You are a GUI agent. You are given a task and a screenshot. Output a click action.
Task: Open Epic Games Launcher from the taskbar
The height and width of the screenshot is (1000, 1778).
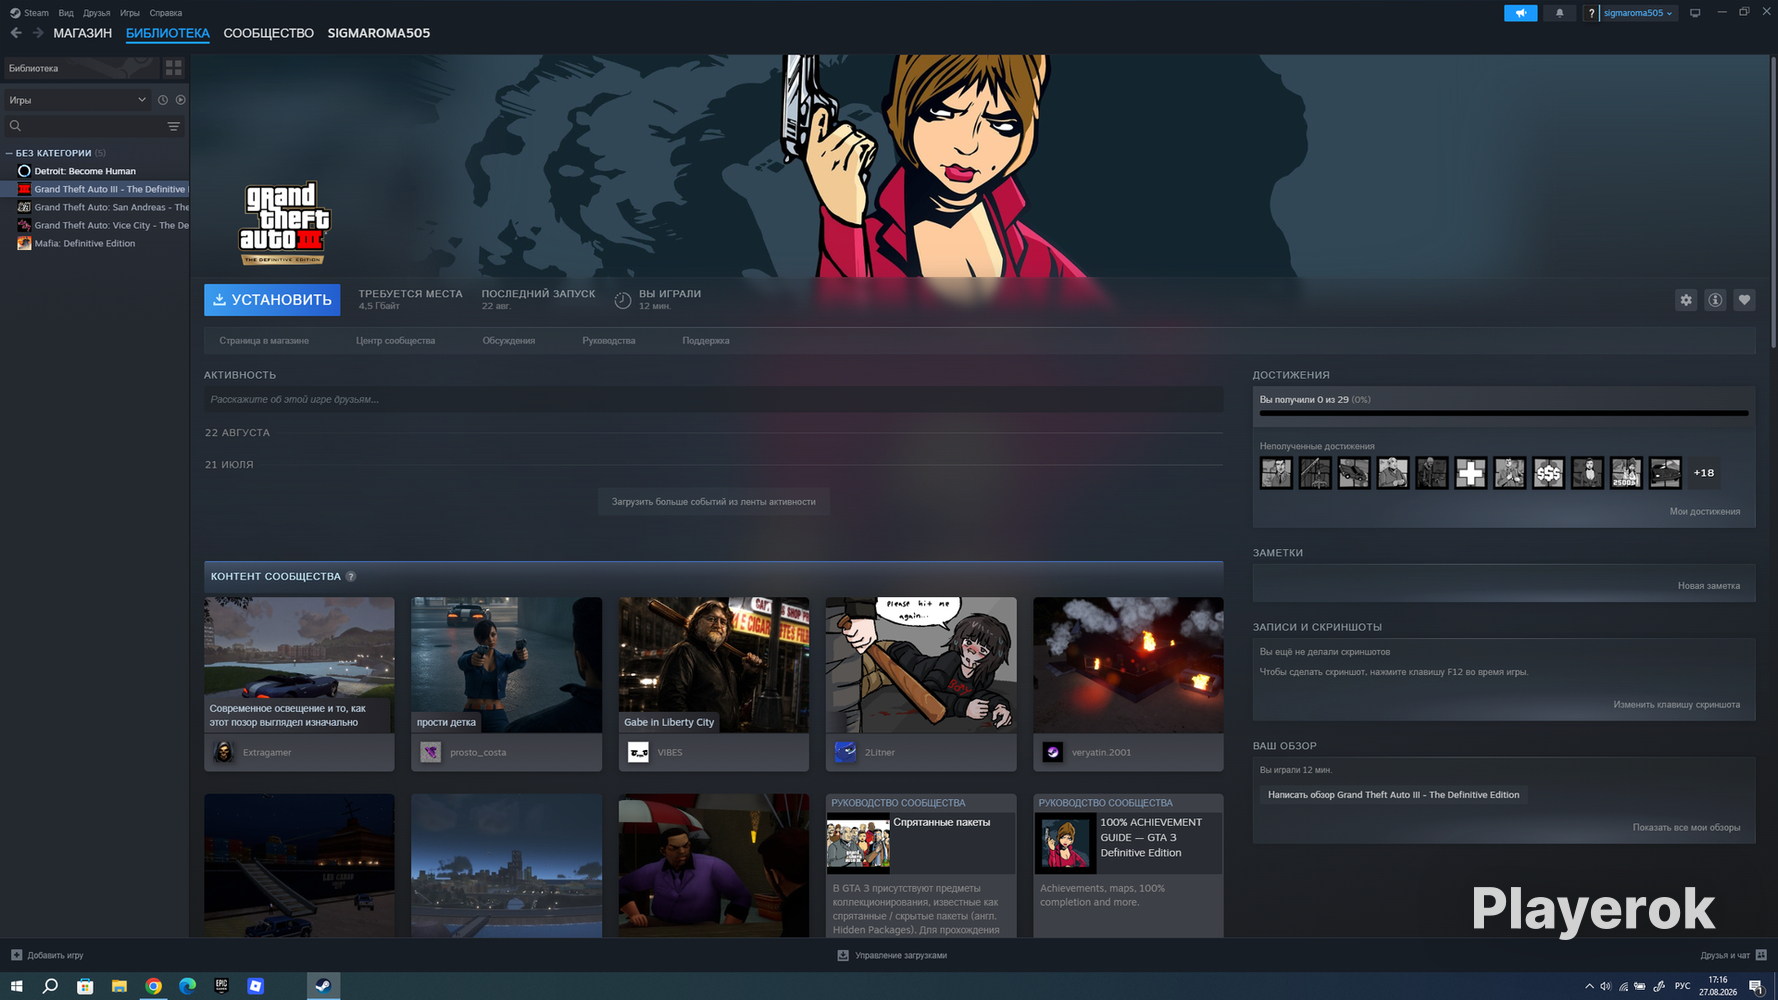coord(221,986)
